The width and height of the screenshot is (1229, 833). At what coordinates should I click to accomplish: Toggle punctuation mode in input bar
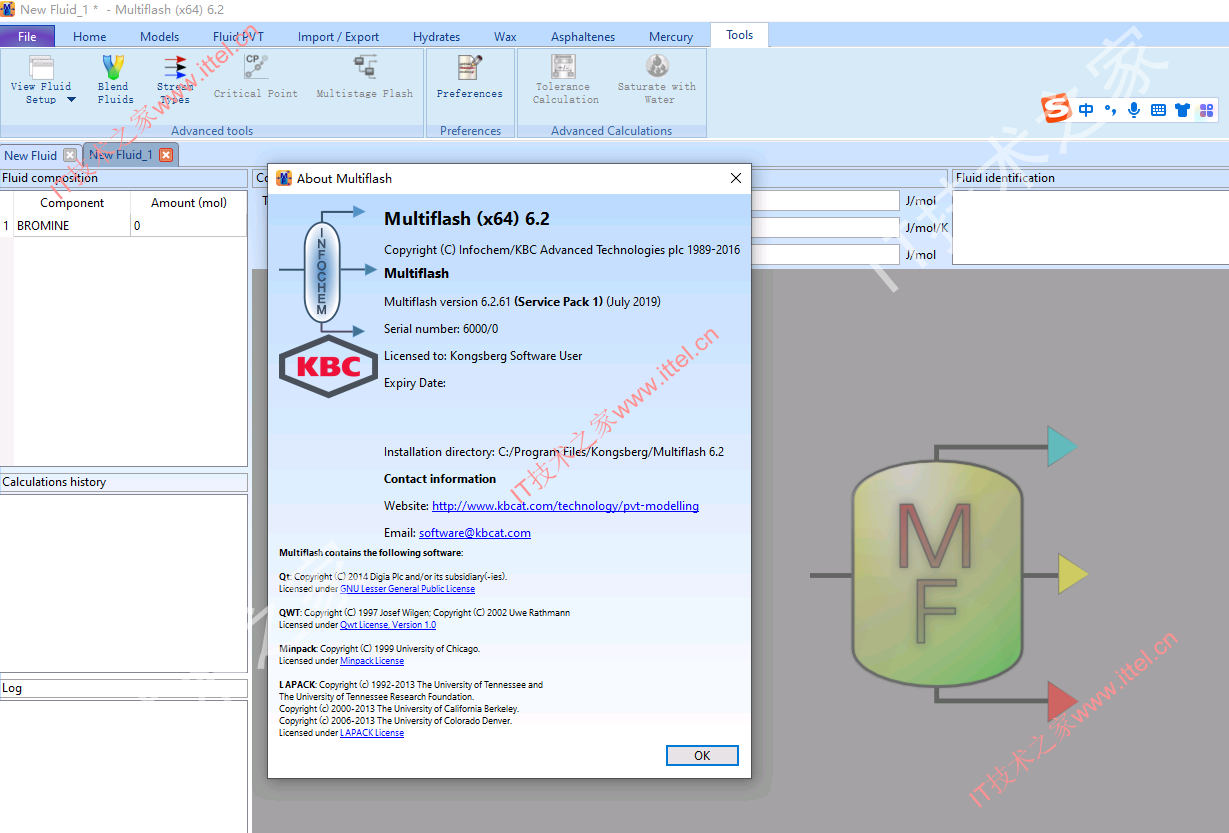(1111, 110)
